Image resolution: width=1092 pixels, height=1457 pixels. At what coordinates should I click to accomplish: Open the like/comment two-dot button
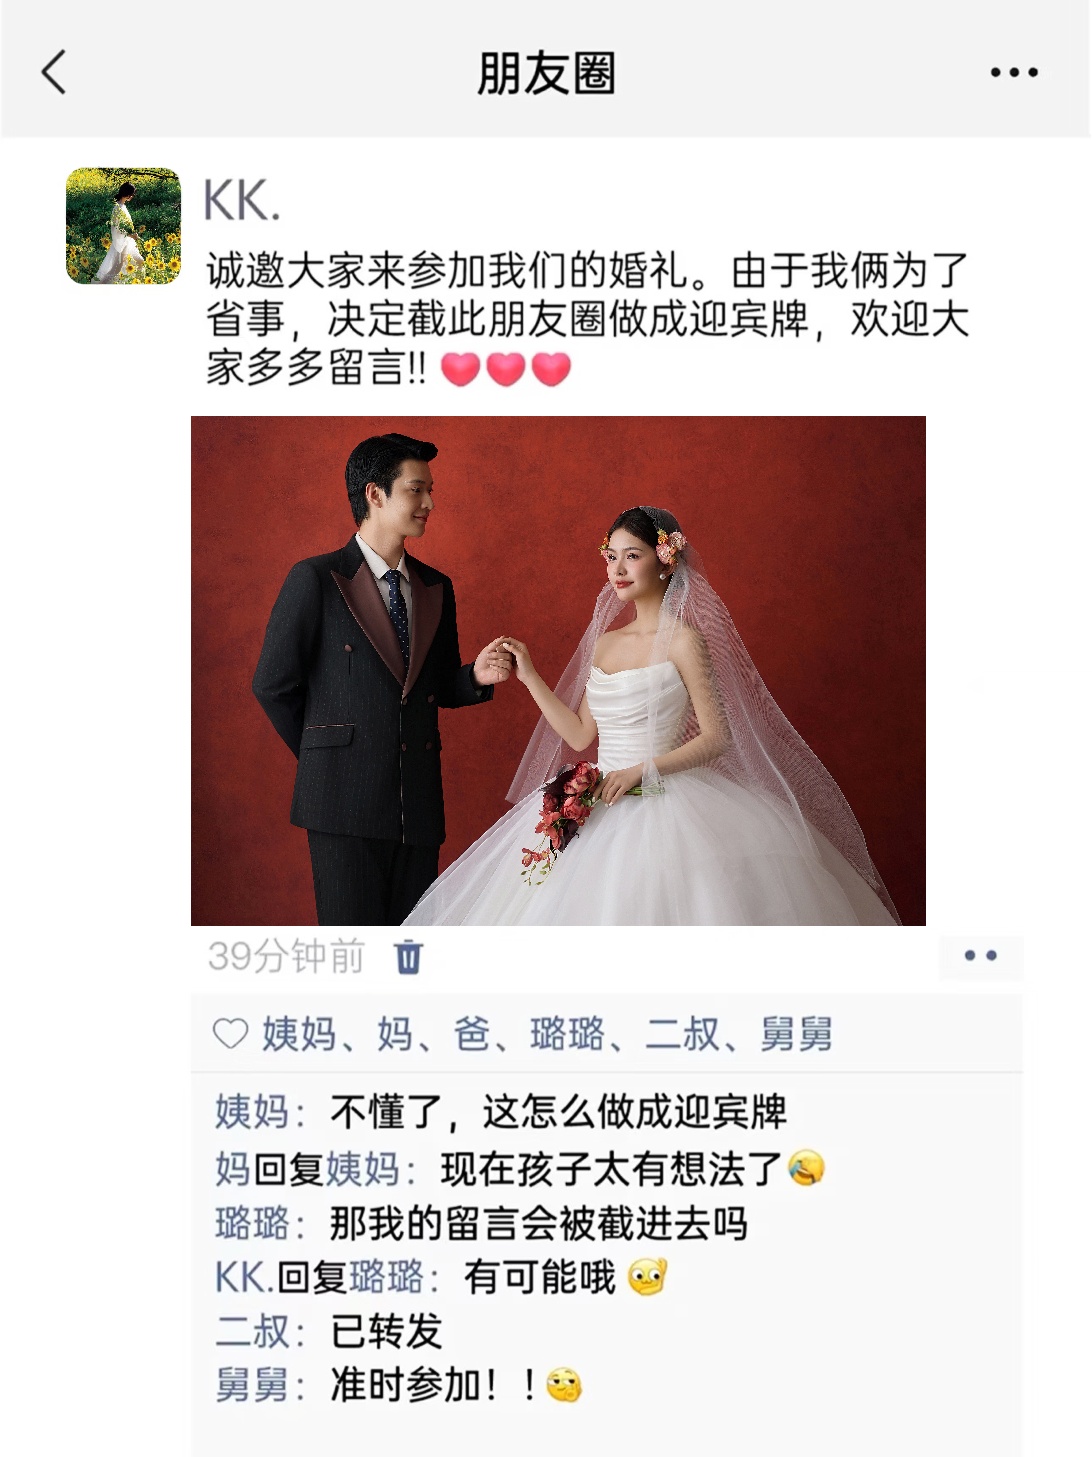coord(980,956)
